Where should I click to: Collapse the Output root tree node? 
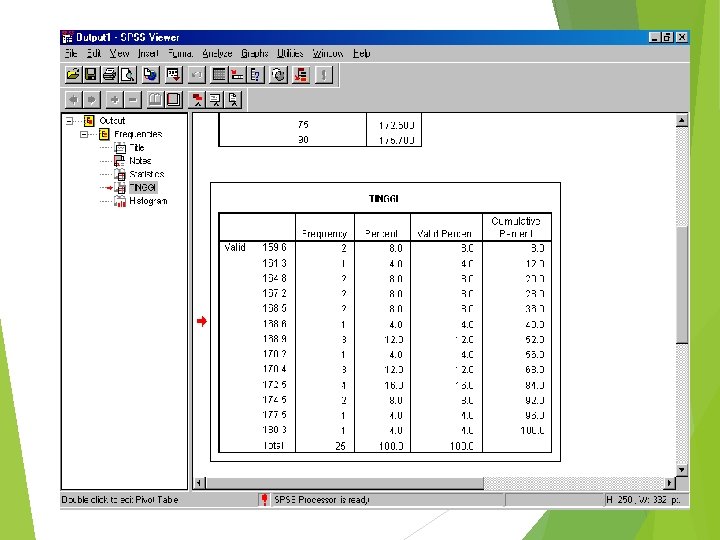(x=69, y=121)
